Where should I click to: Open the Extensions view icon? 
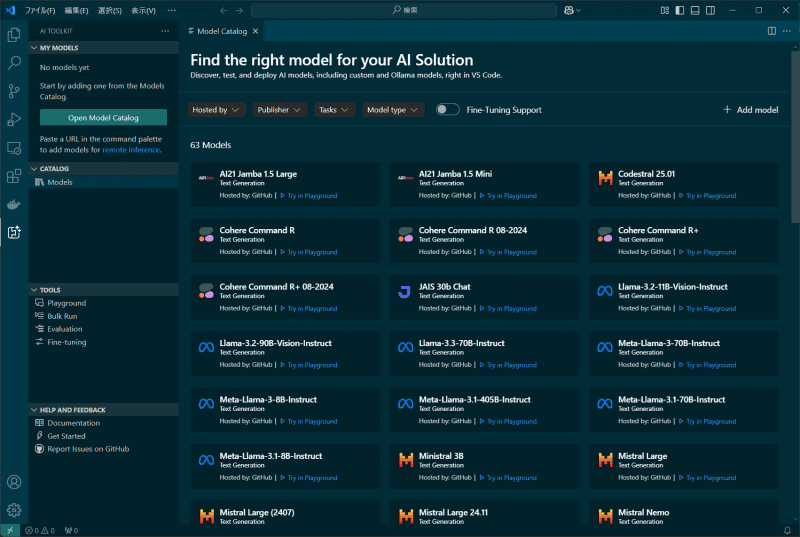pos(14,176)
